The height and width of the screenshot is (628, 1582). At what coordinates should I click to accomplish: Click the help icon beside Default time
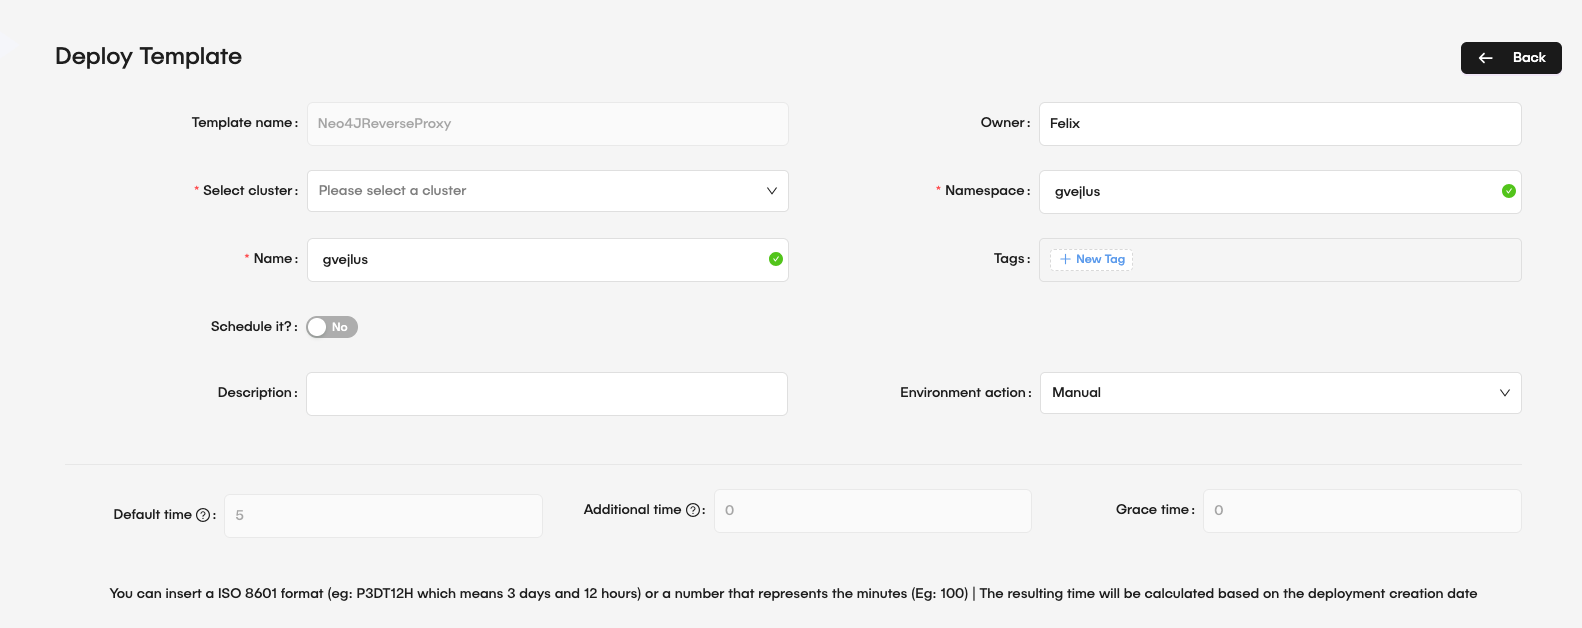click(203, 515)
